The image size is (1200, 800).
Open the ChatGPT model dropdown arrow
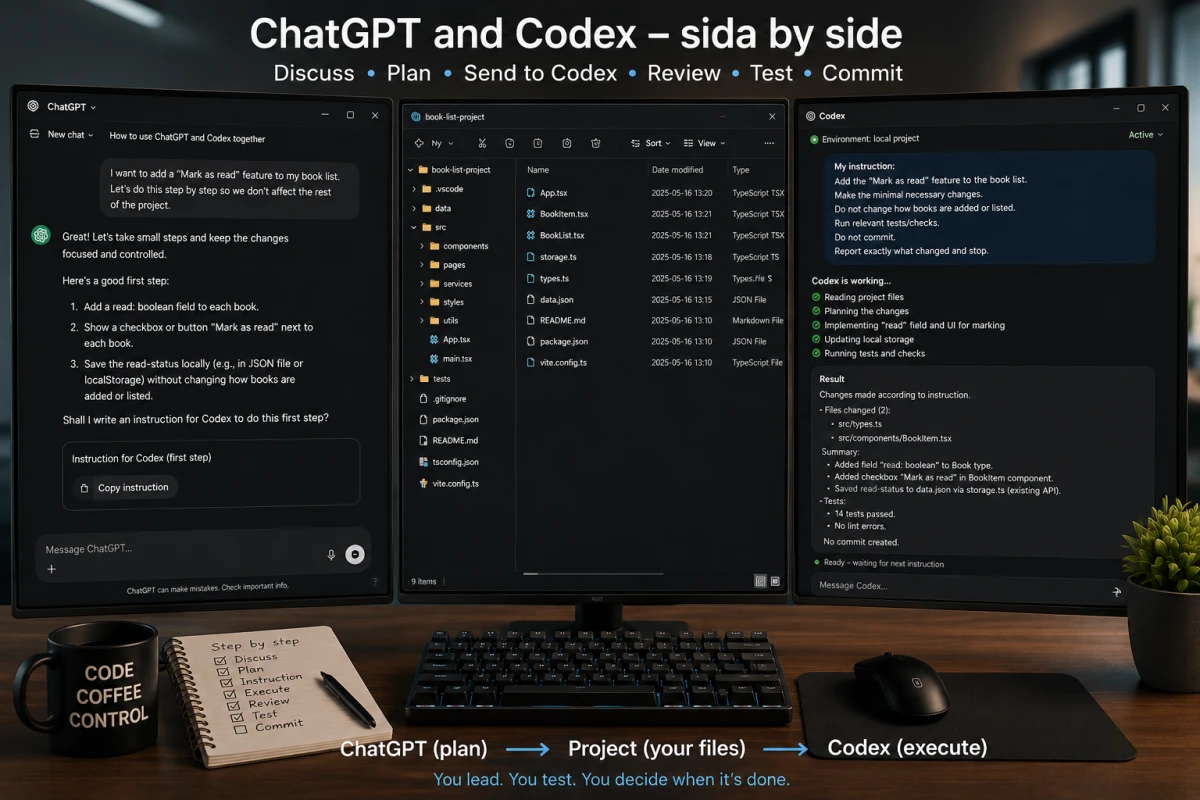(93, 107)
